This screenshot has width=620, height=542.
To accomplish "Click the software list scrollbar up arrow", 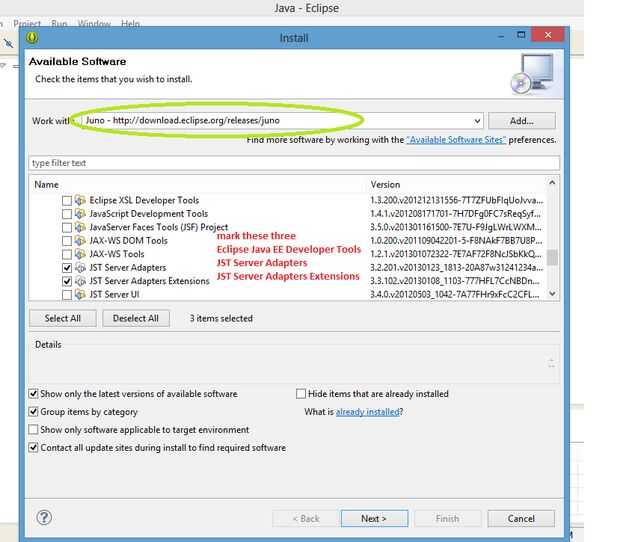I will (552, 183).
